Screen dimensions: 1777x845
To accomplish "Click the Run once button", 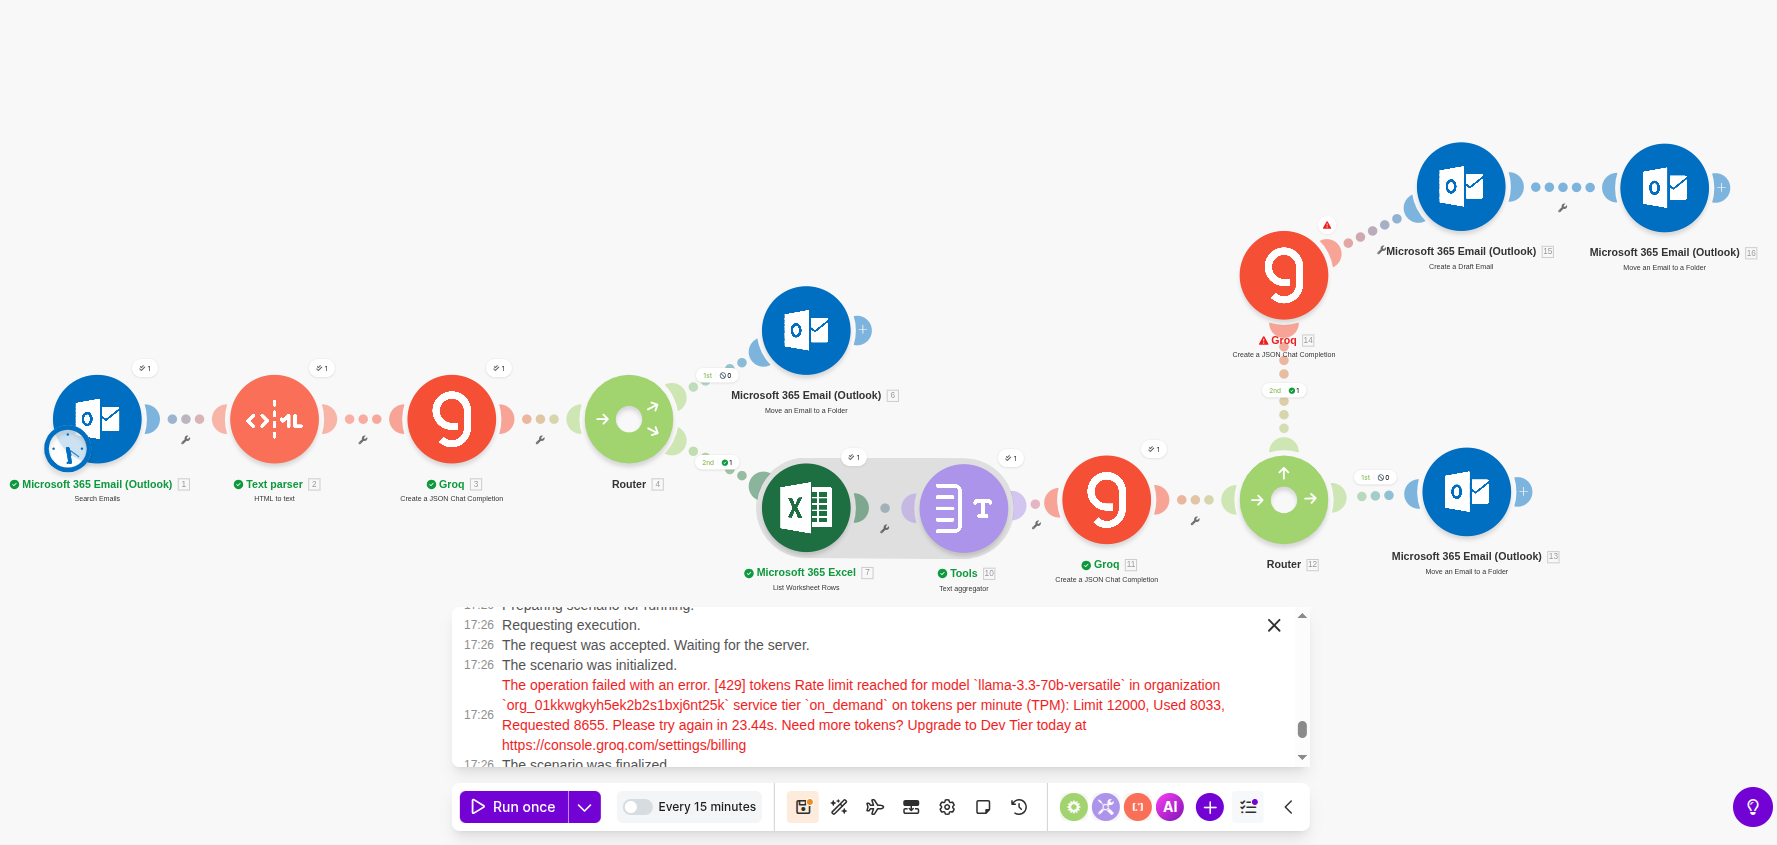I will pyautogui.click(x=514, y=807).
